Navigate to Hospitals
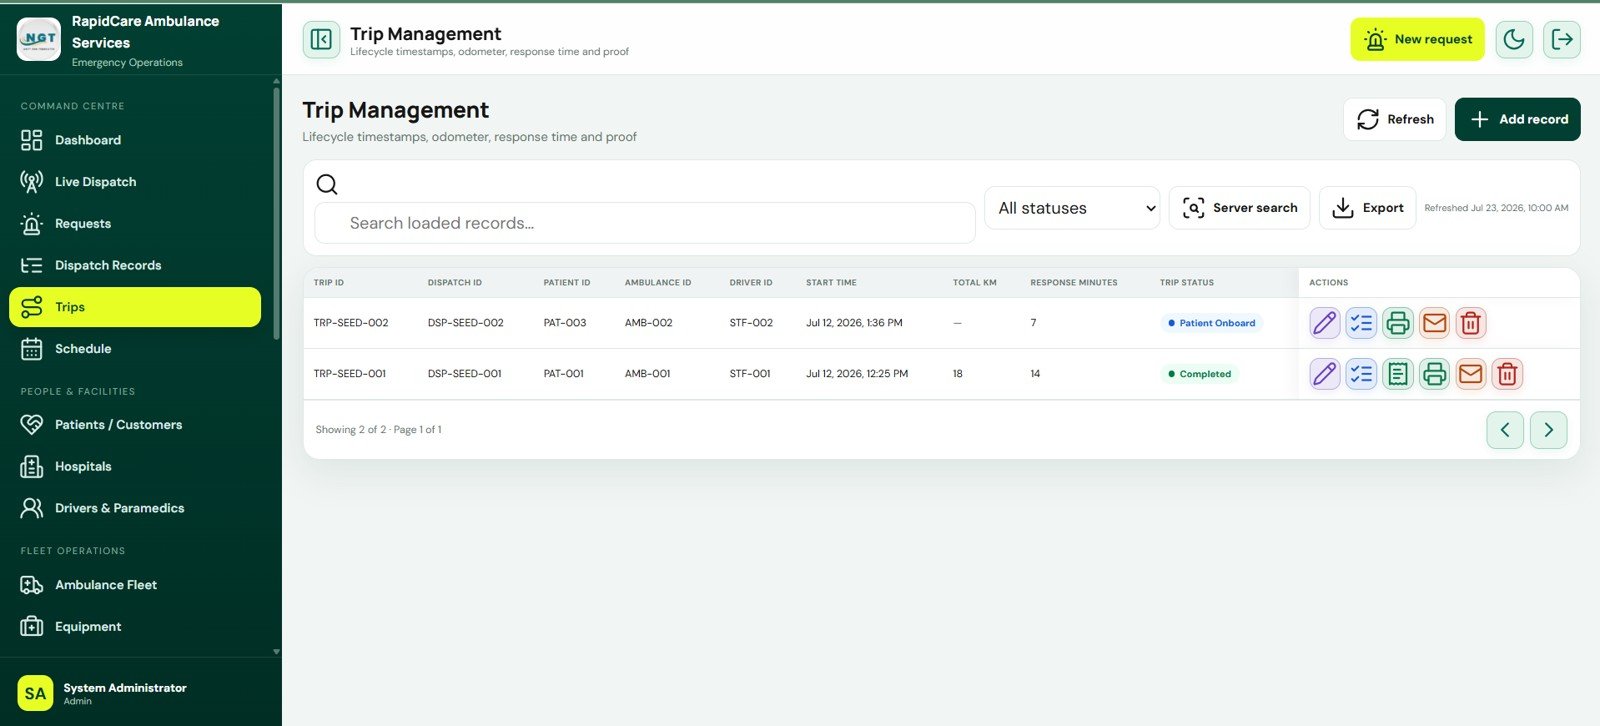 (135, 467)
